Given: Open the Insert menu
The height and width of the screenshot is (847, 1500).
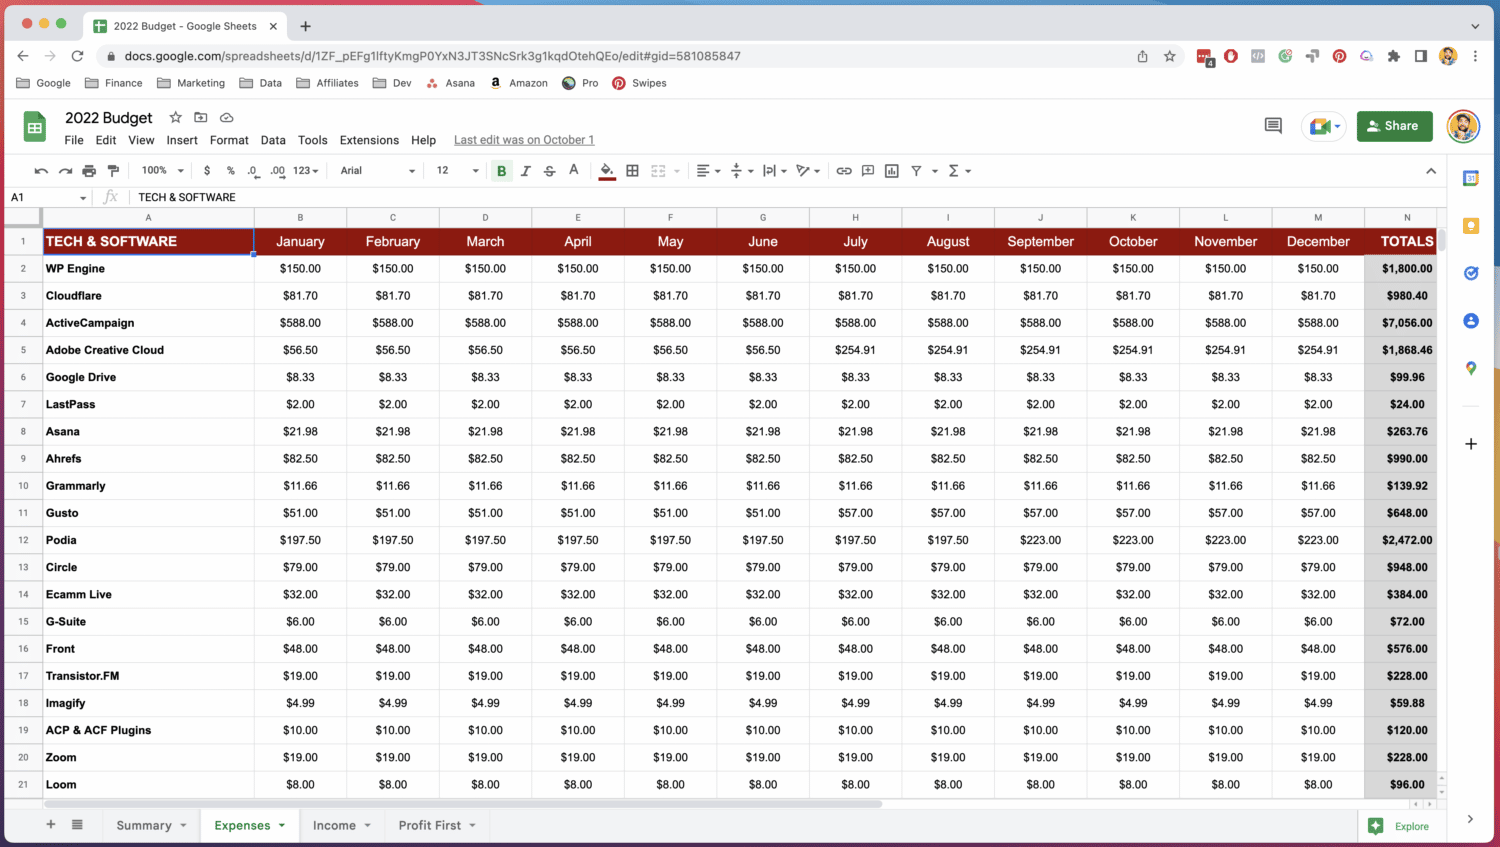Looking at the screenshot, I should pos(182,140).
